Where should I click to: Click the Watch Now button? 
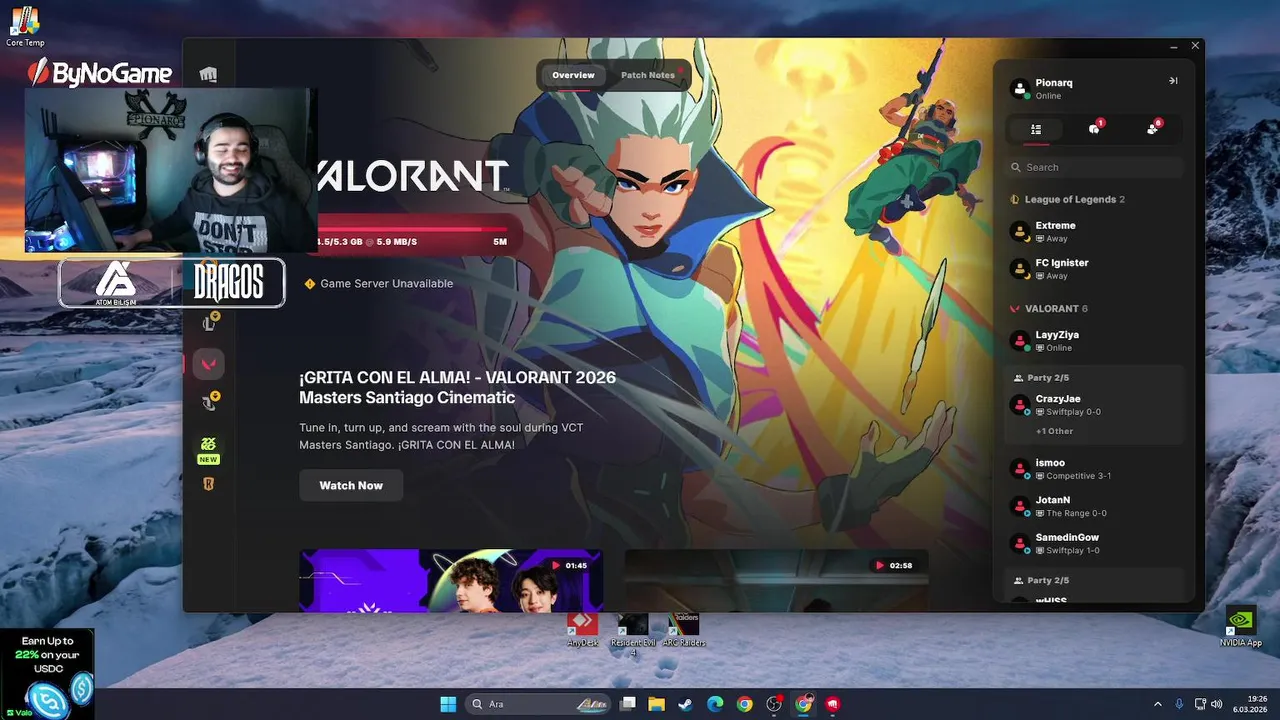[x=351, y=485]
